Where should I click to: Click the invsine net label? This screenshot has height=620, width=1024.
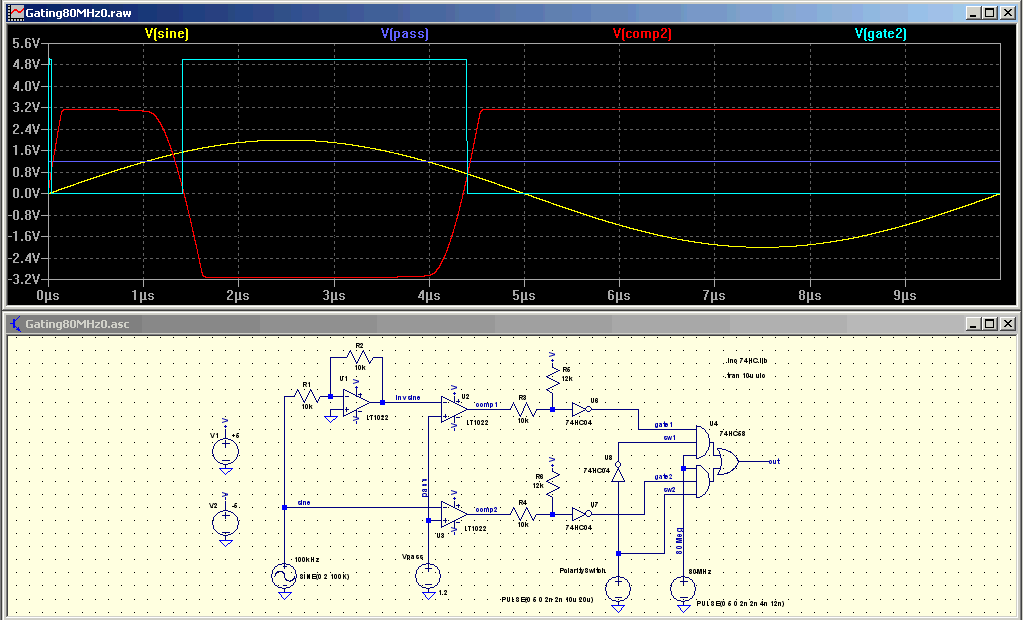[408, 397]
